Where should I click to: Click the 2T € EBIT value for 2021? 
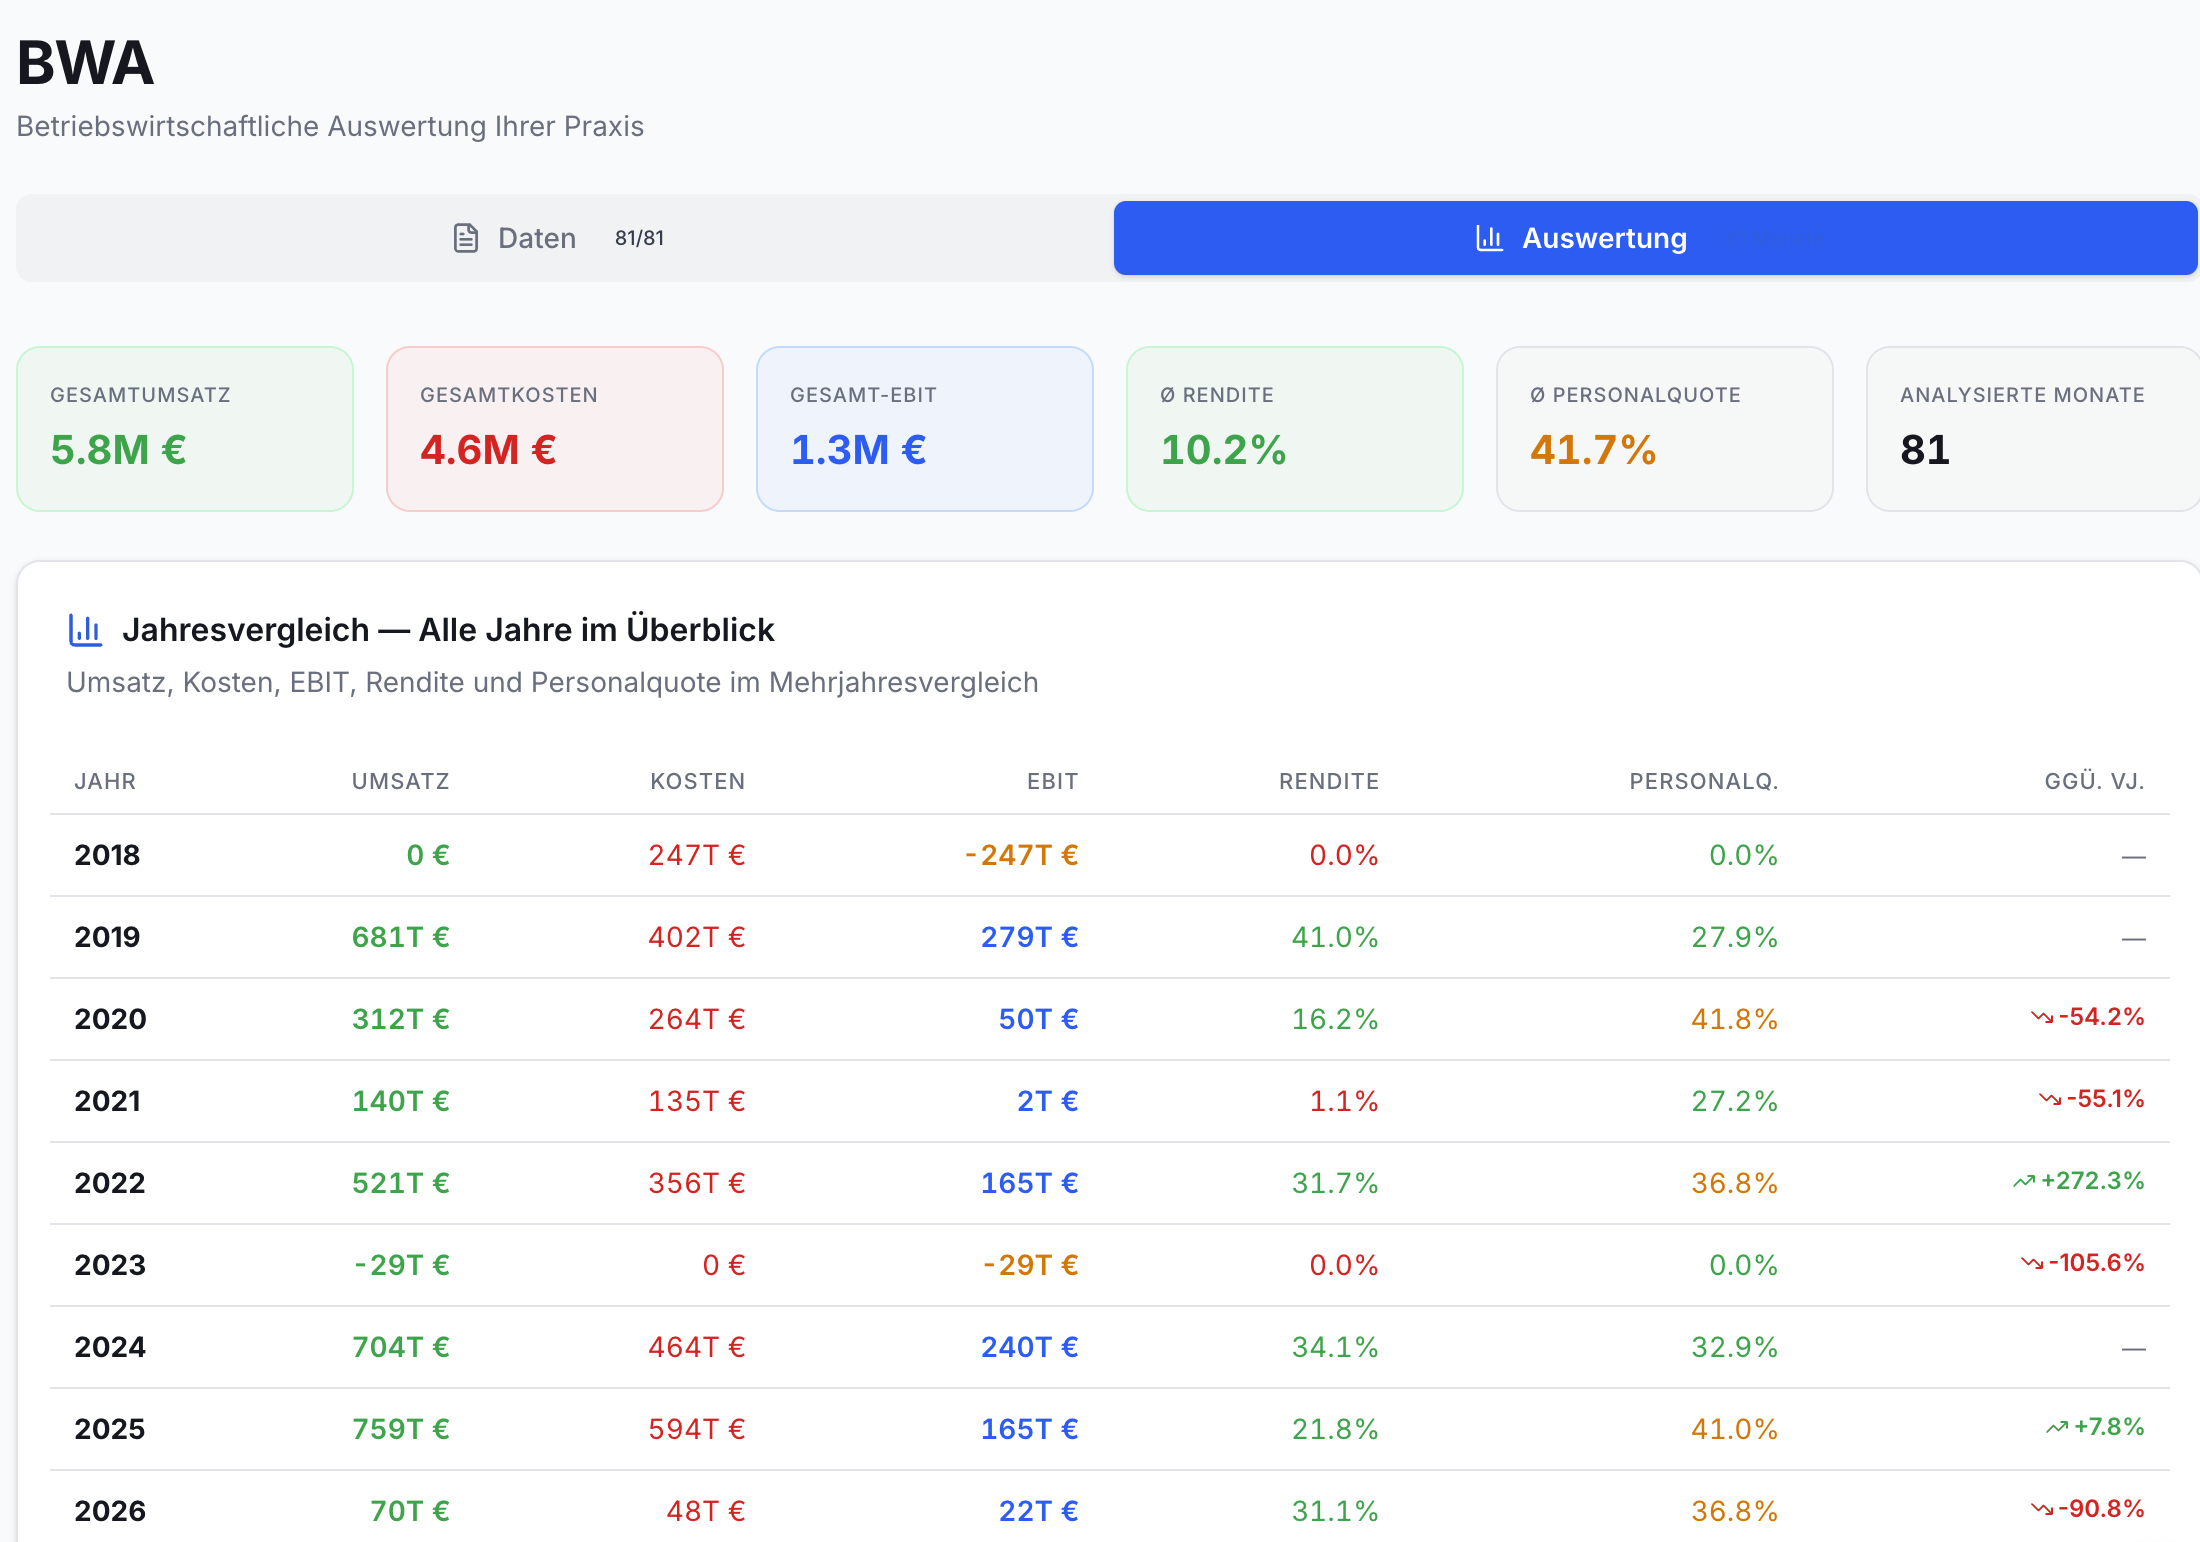tap(1047, 1101)
